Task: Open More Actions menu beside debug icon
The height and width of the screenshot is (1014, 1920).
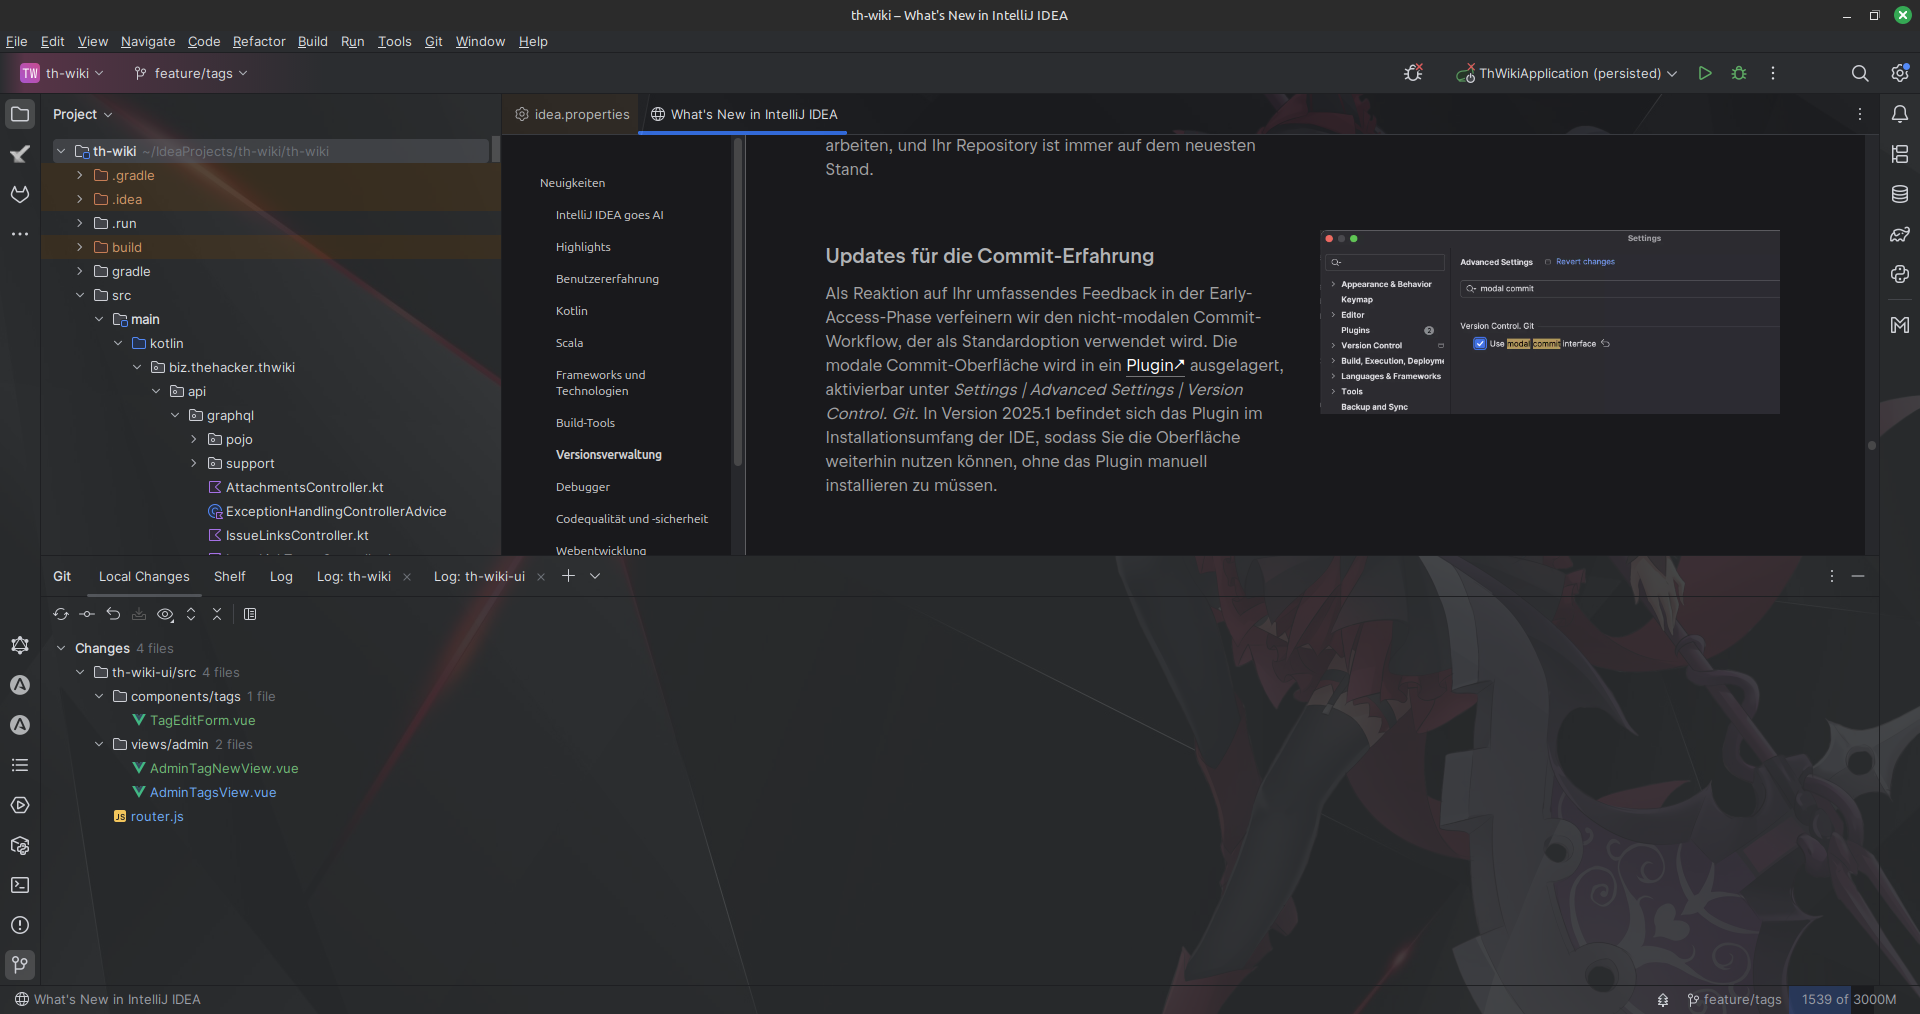Action: click(x=1773, y=73)
